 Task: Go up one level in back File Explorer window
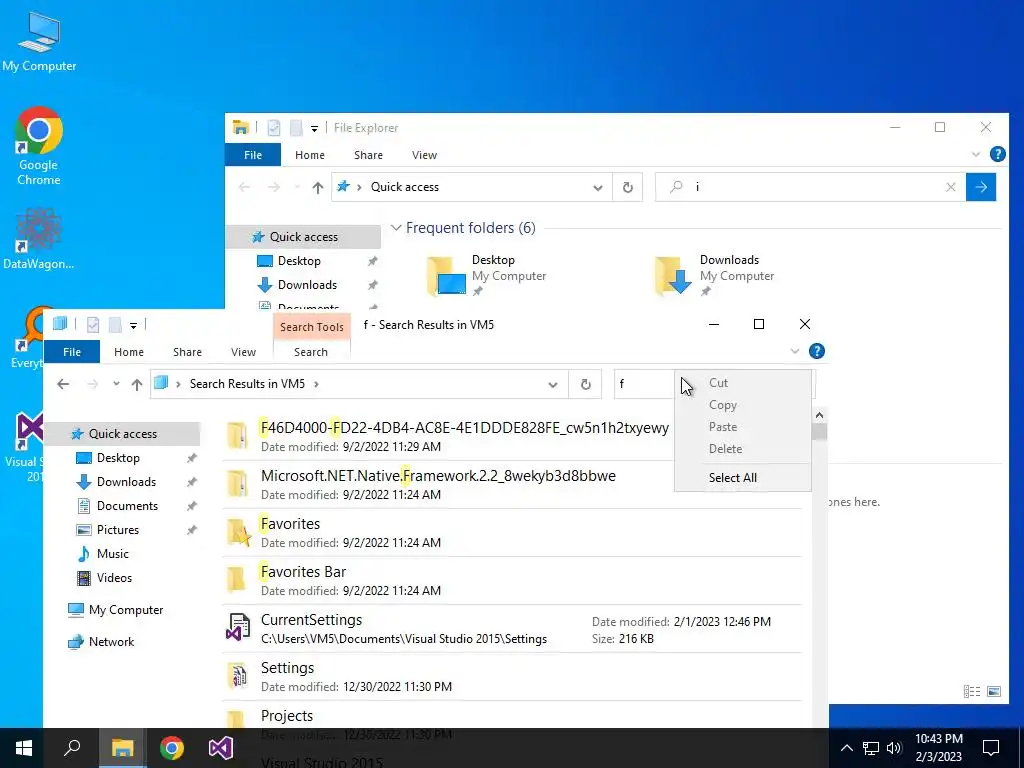[317, 187]
